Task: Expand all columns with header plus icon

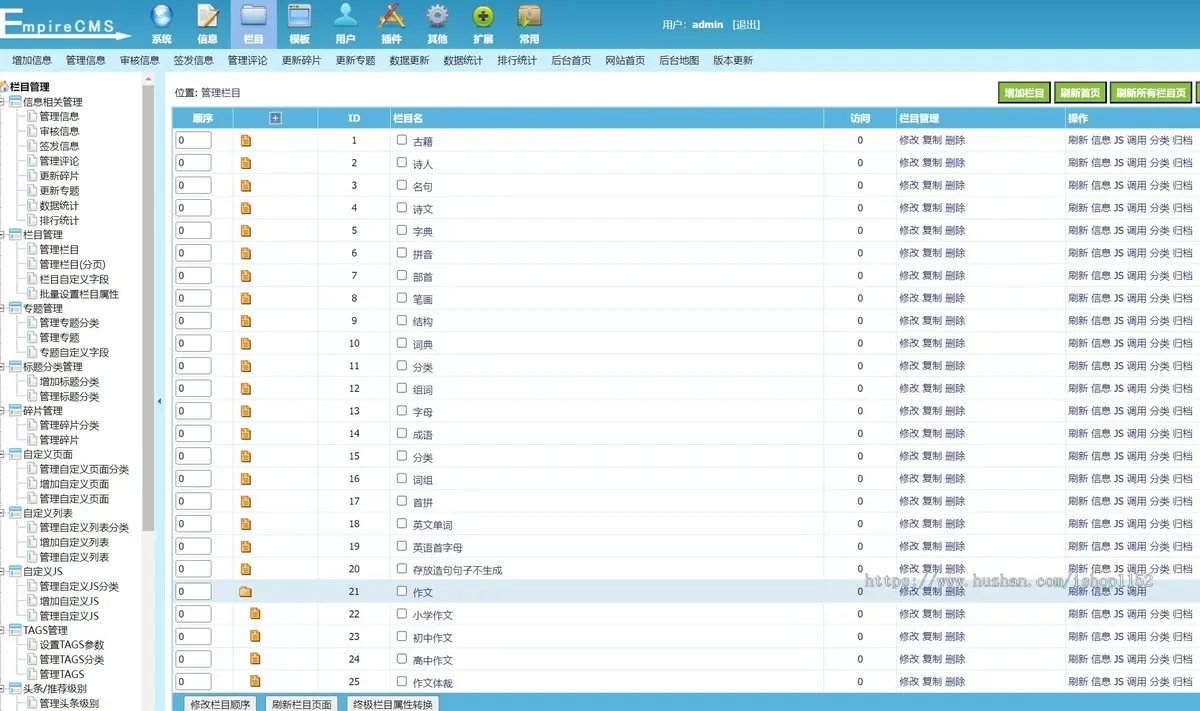Action: tap(276, 118)
